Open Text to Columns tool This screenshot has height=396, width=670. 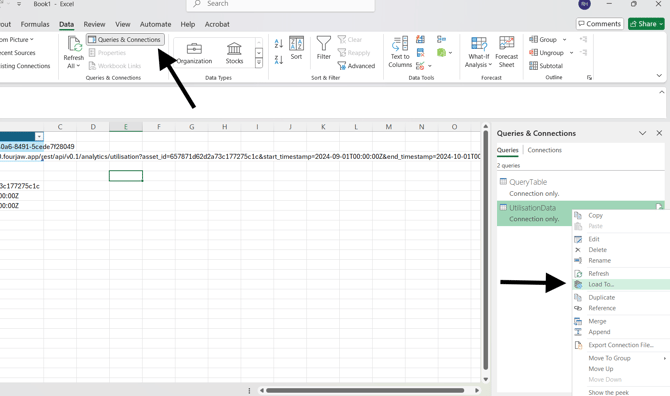(400, 43)
